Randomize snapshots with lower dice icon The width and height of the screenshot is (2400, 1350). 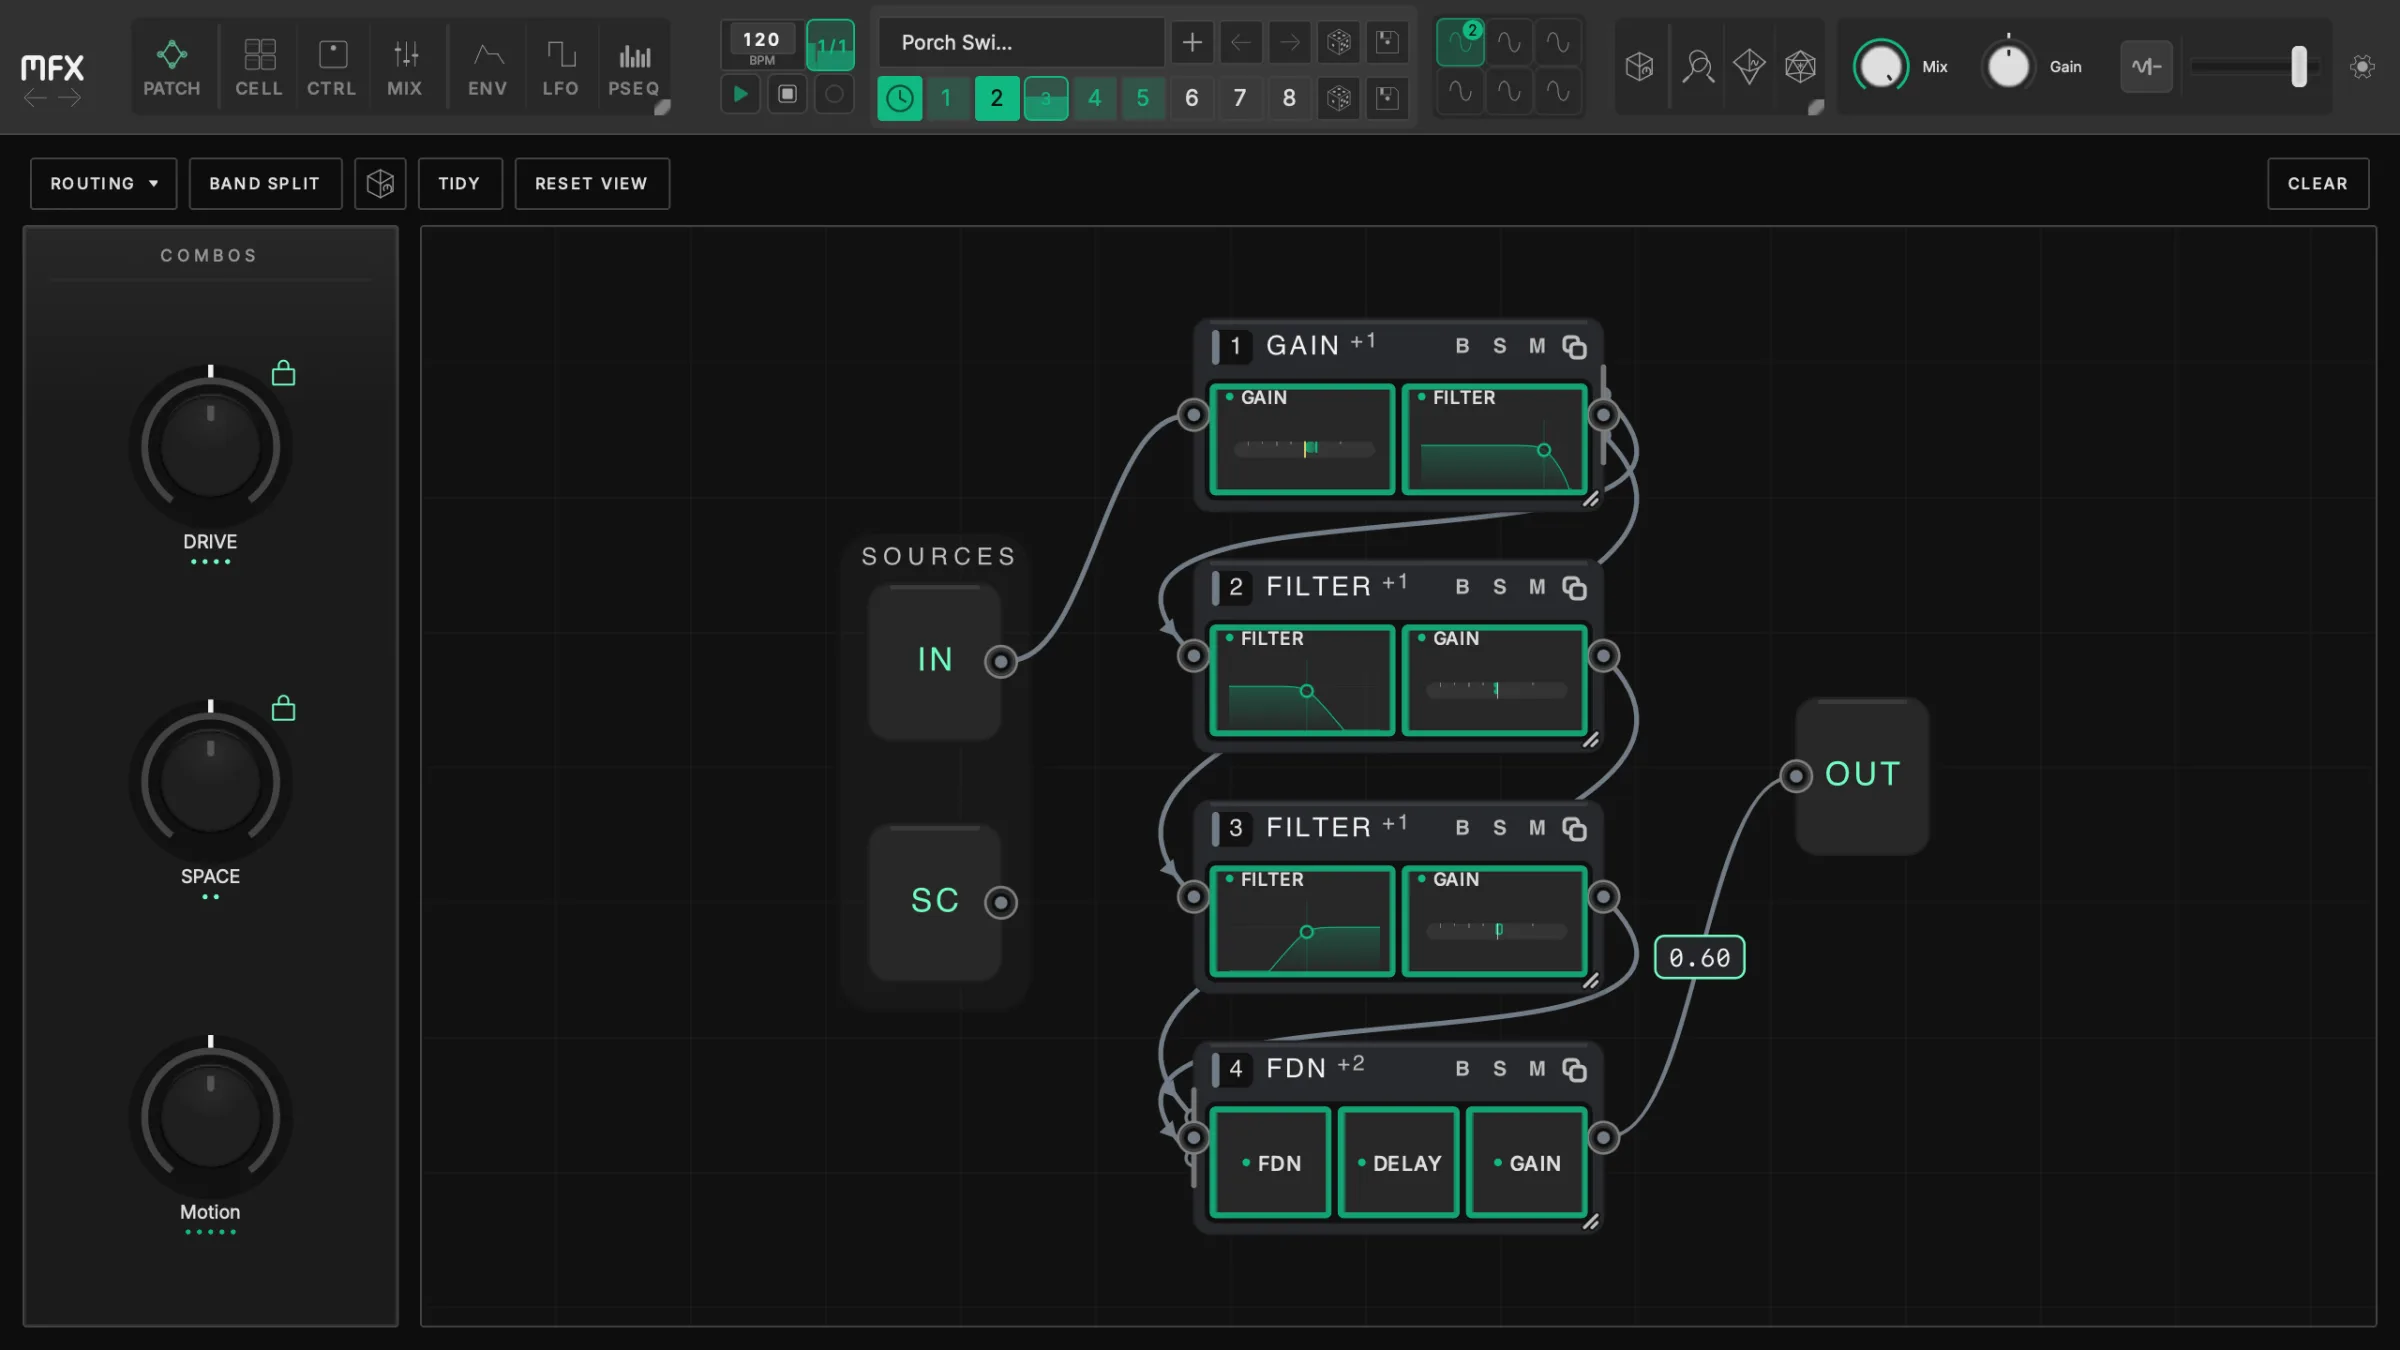1339,98
